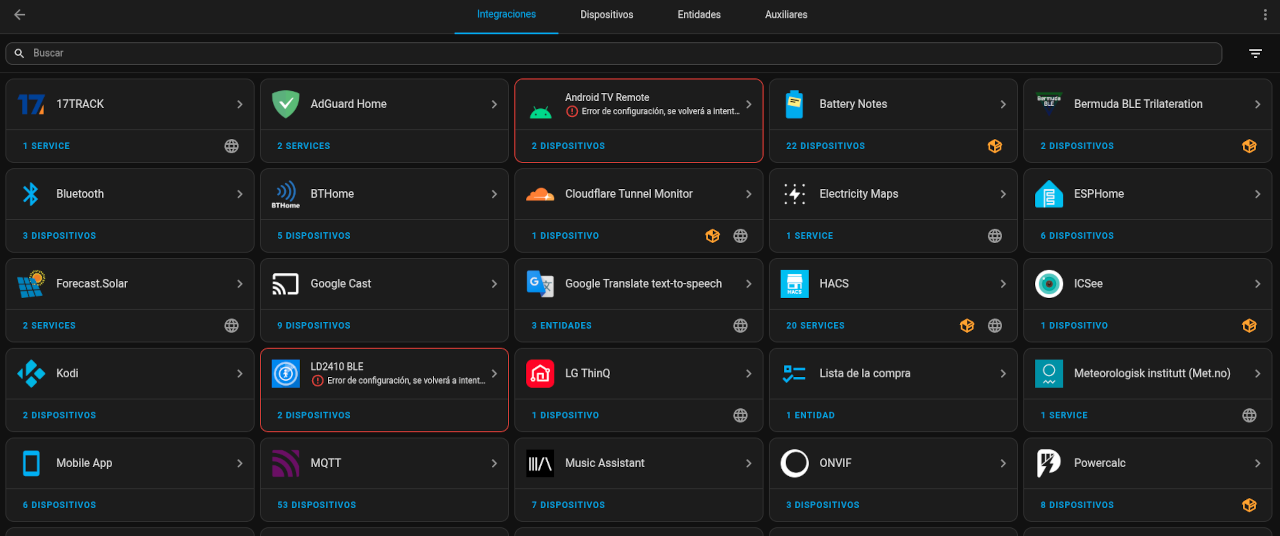Viewport: 1280px width, 536px height.
Task: Click the back arrow icon
Action: coord(20,15)
